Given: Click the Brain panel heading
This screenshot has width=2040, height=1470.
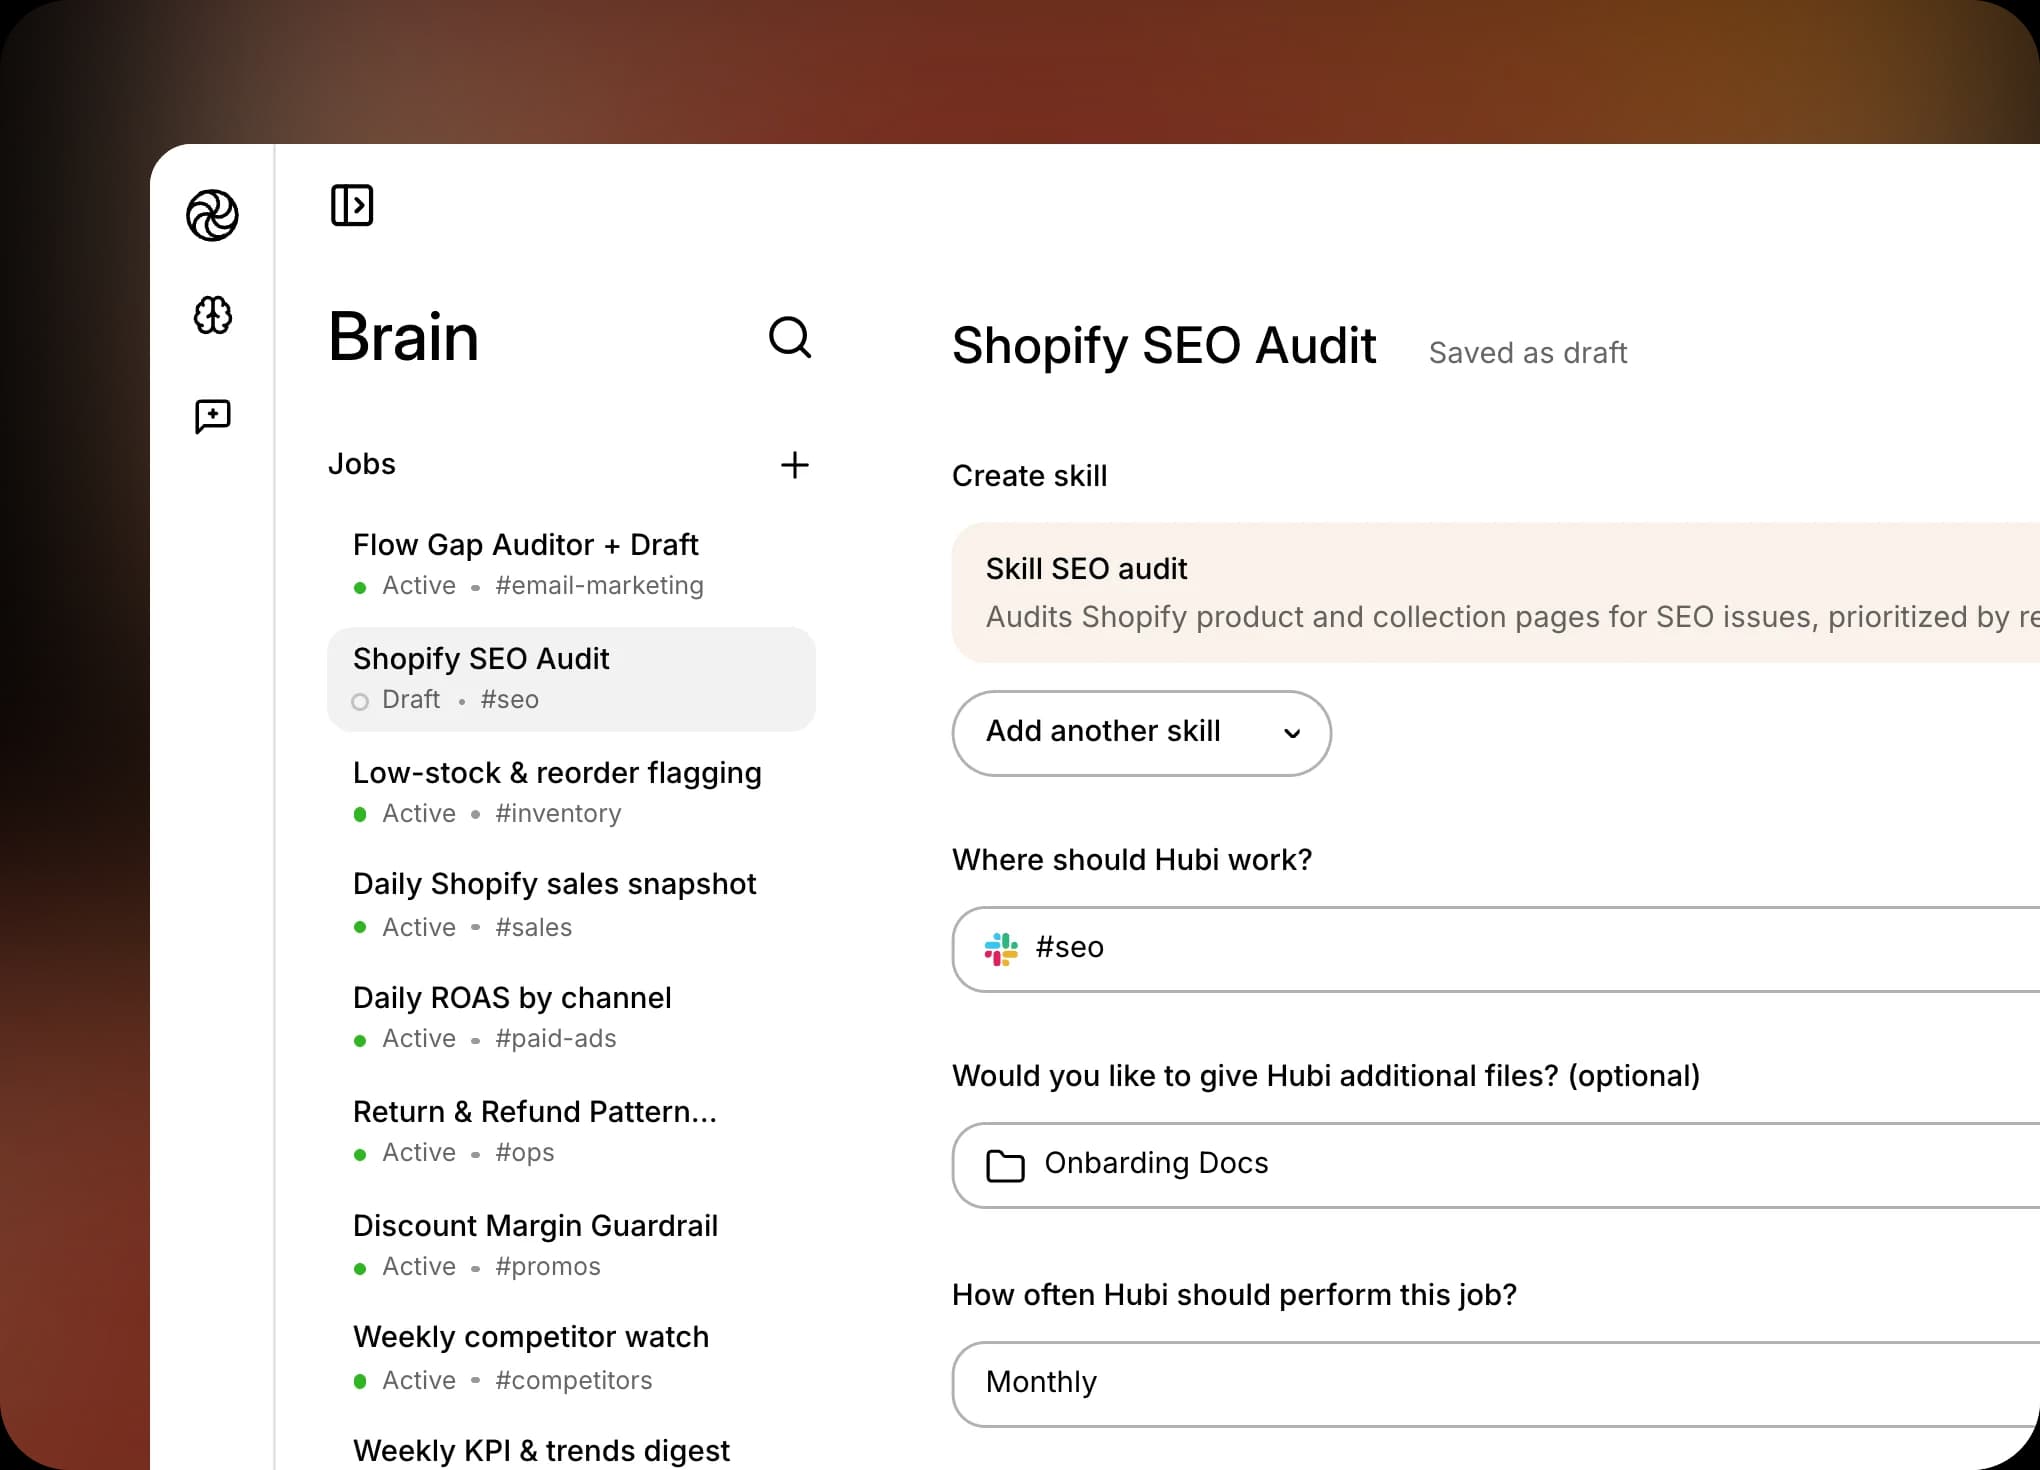Looking at the screenshot, I should point(403,337).
